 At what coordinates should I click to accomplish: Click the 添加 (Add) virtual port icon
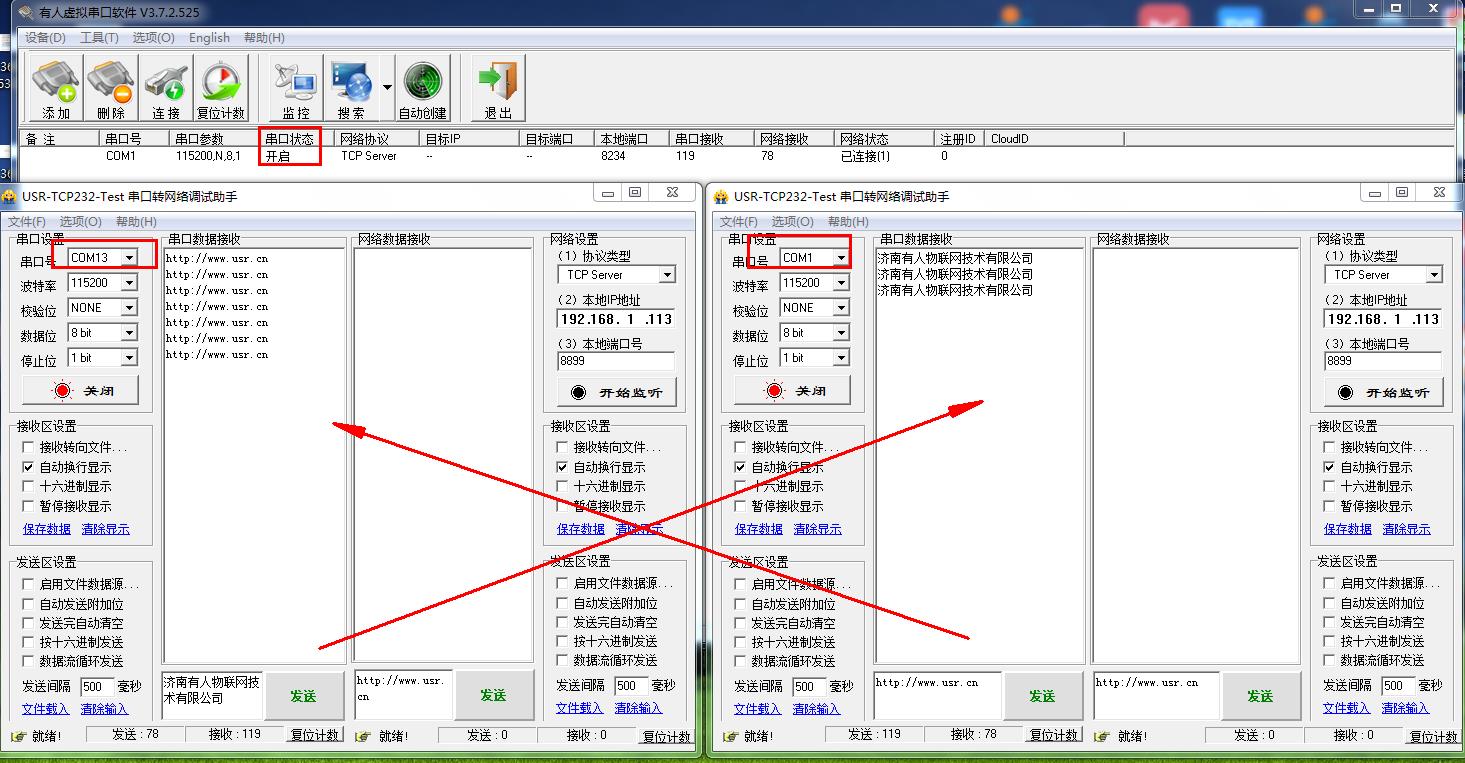pos(56,88)
